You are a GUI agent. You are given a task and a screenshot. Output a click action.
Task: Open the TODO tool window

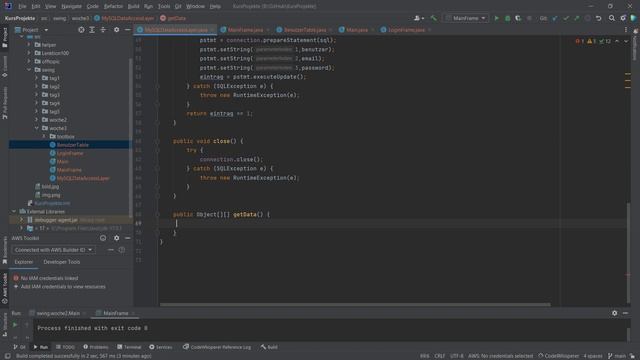click(65, 347)
